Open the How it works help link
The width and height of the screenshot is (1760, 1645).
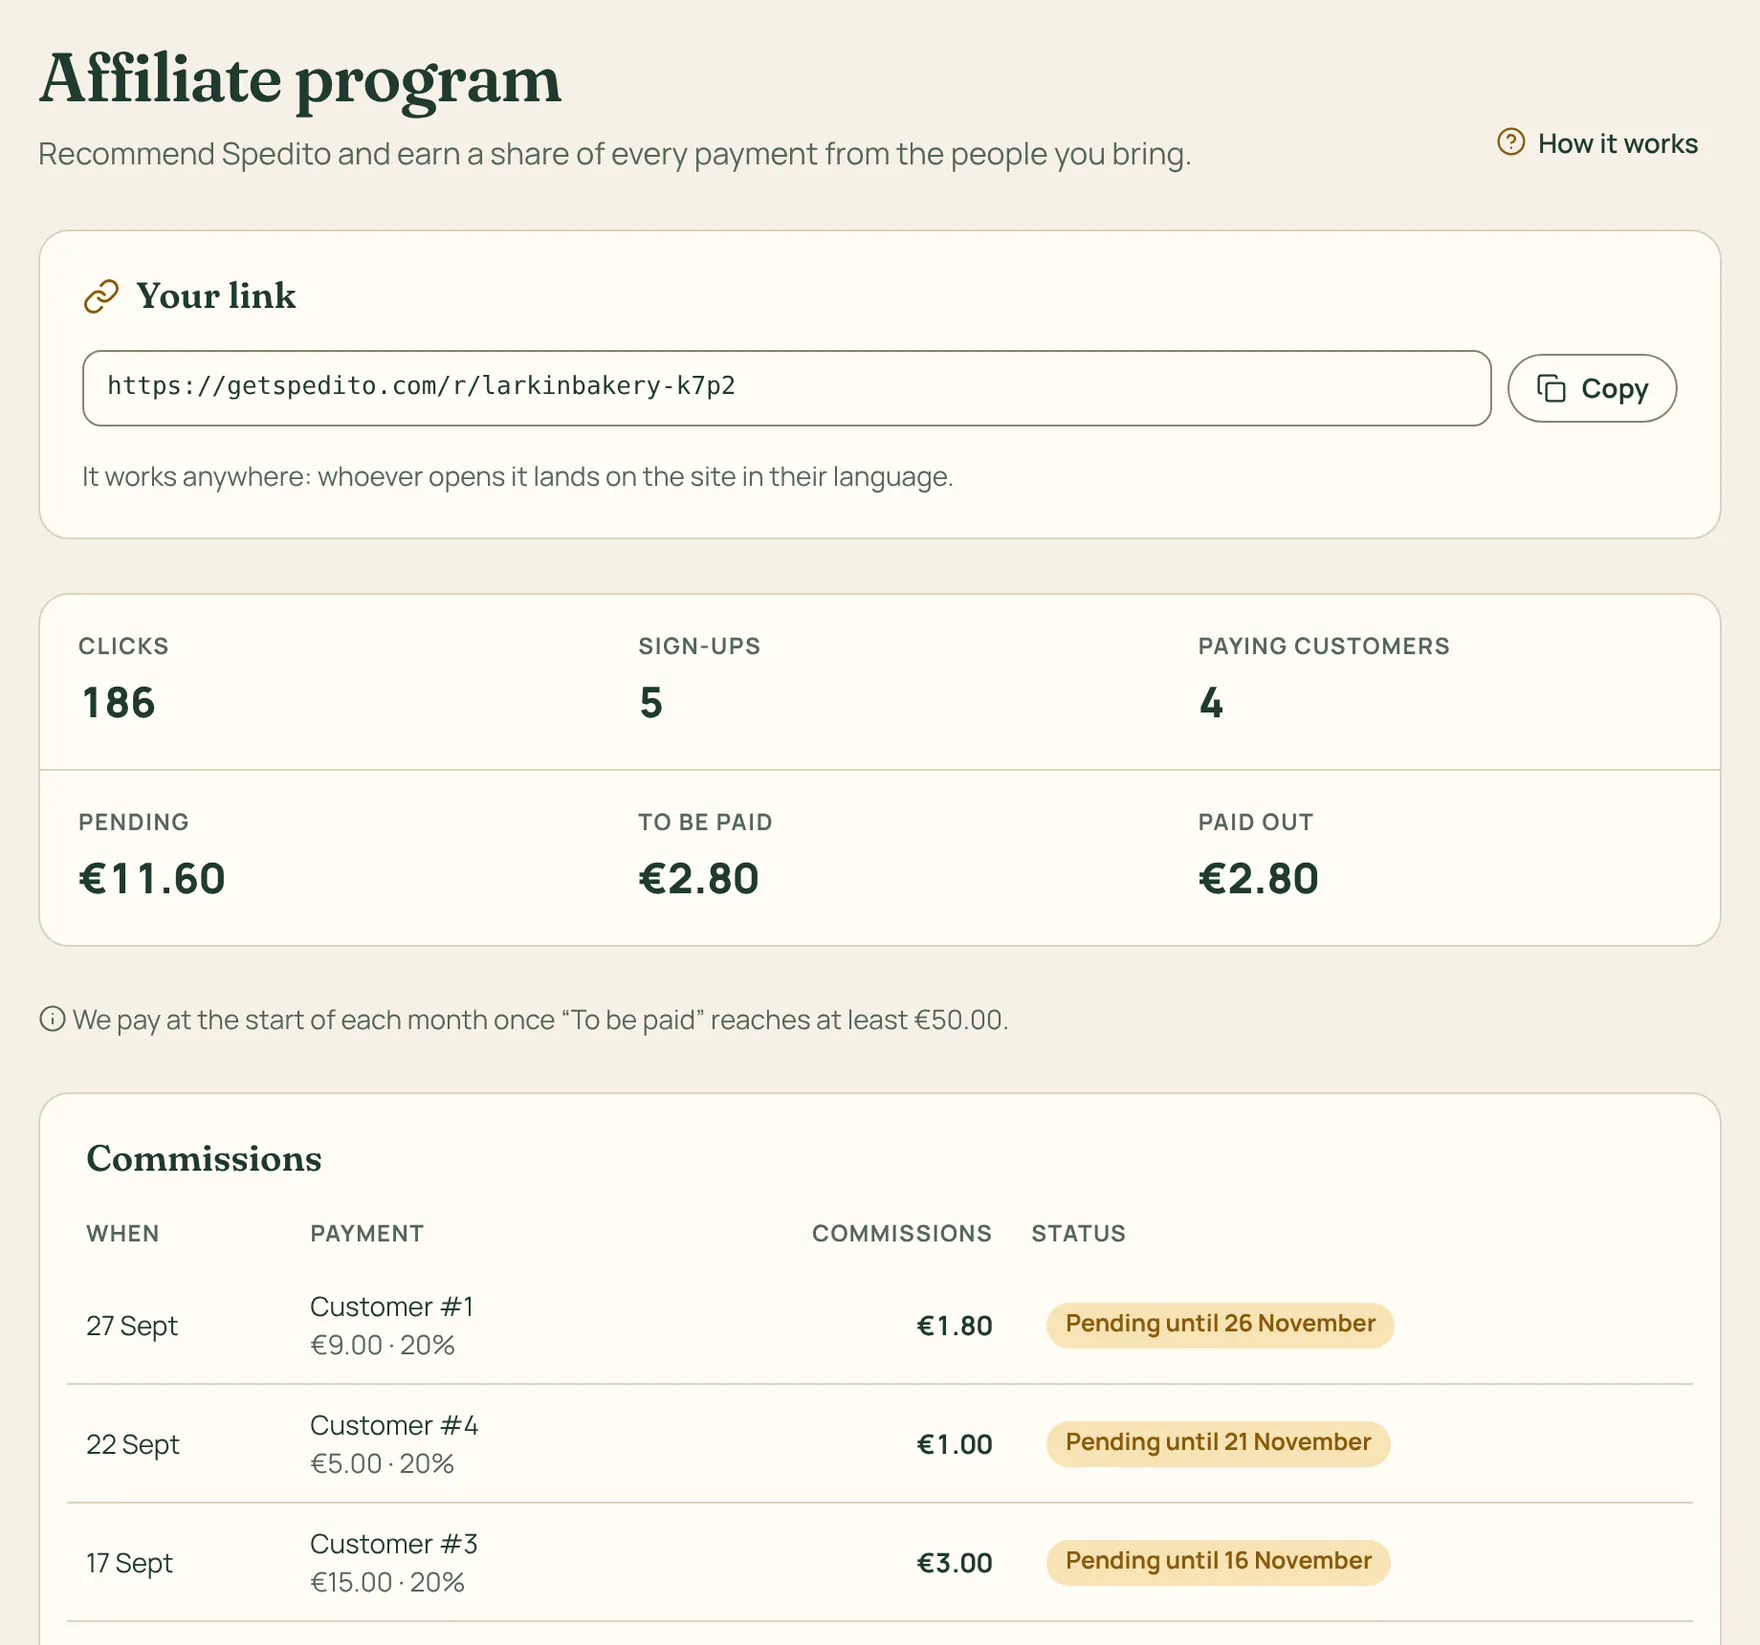point(1597,143)
